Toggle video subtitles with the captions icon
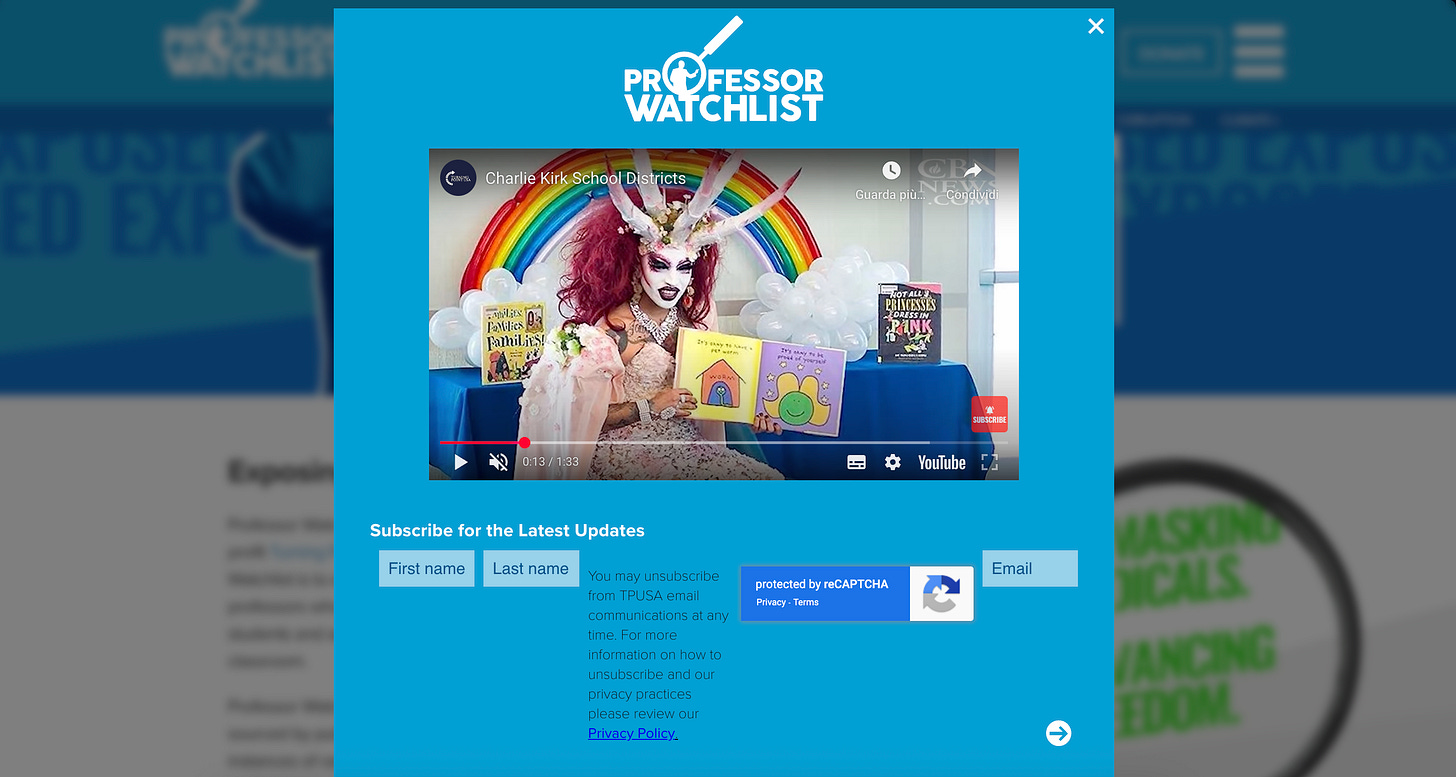The width and height of the screenshot is (1456, 777). click(856, 462)
